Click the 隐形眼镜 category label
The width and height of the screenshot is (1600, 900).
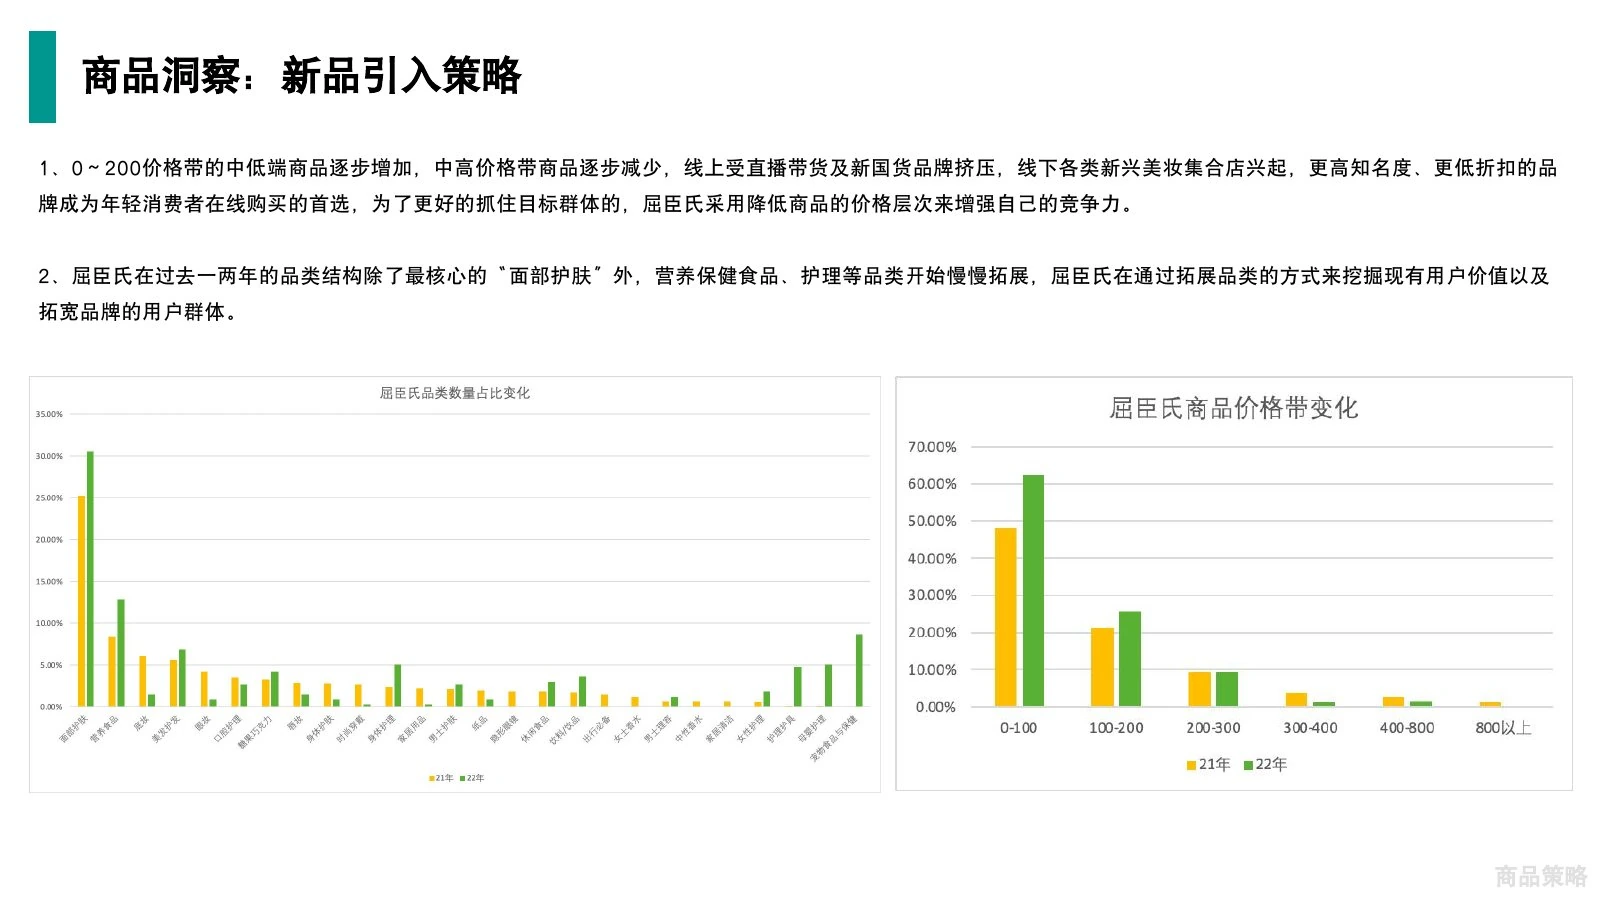(504, 728)
